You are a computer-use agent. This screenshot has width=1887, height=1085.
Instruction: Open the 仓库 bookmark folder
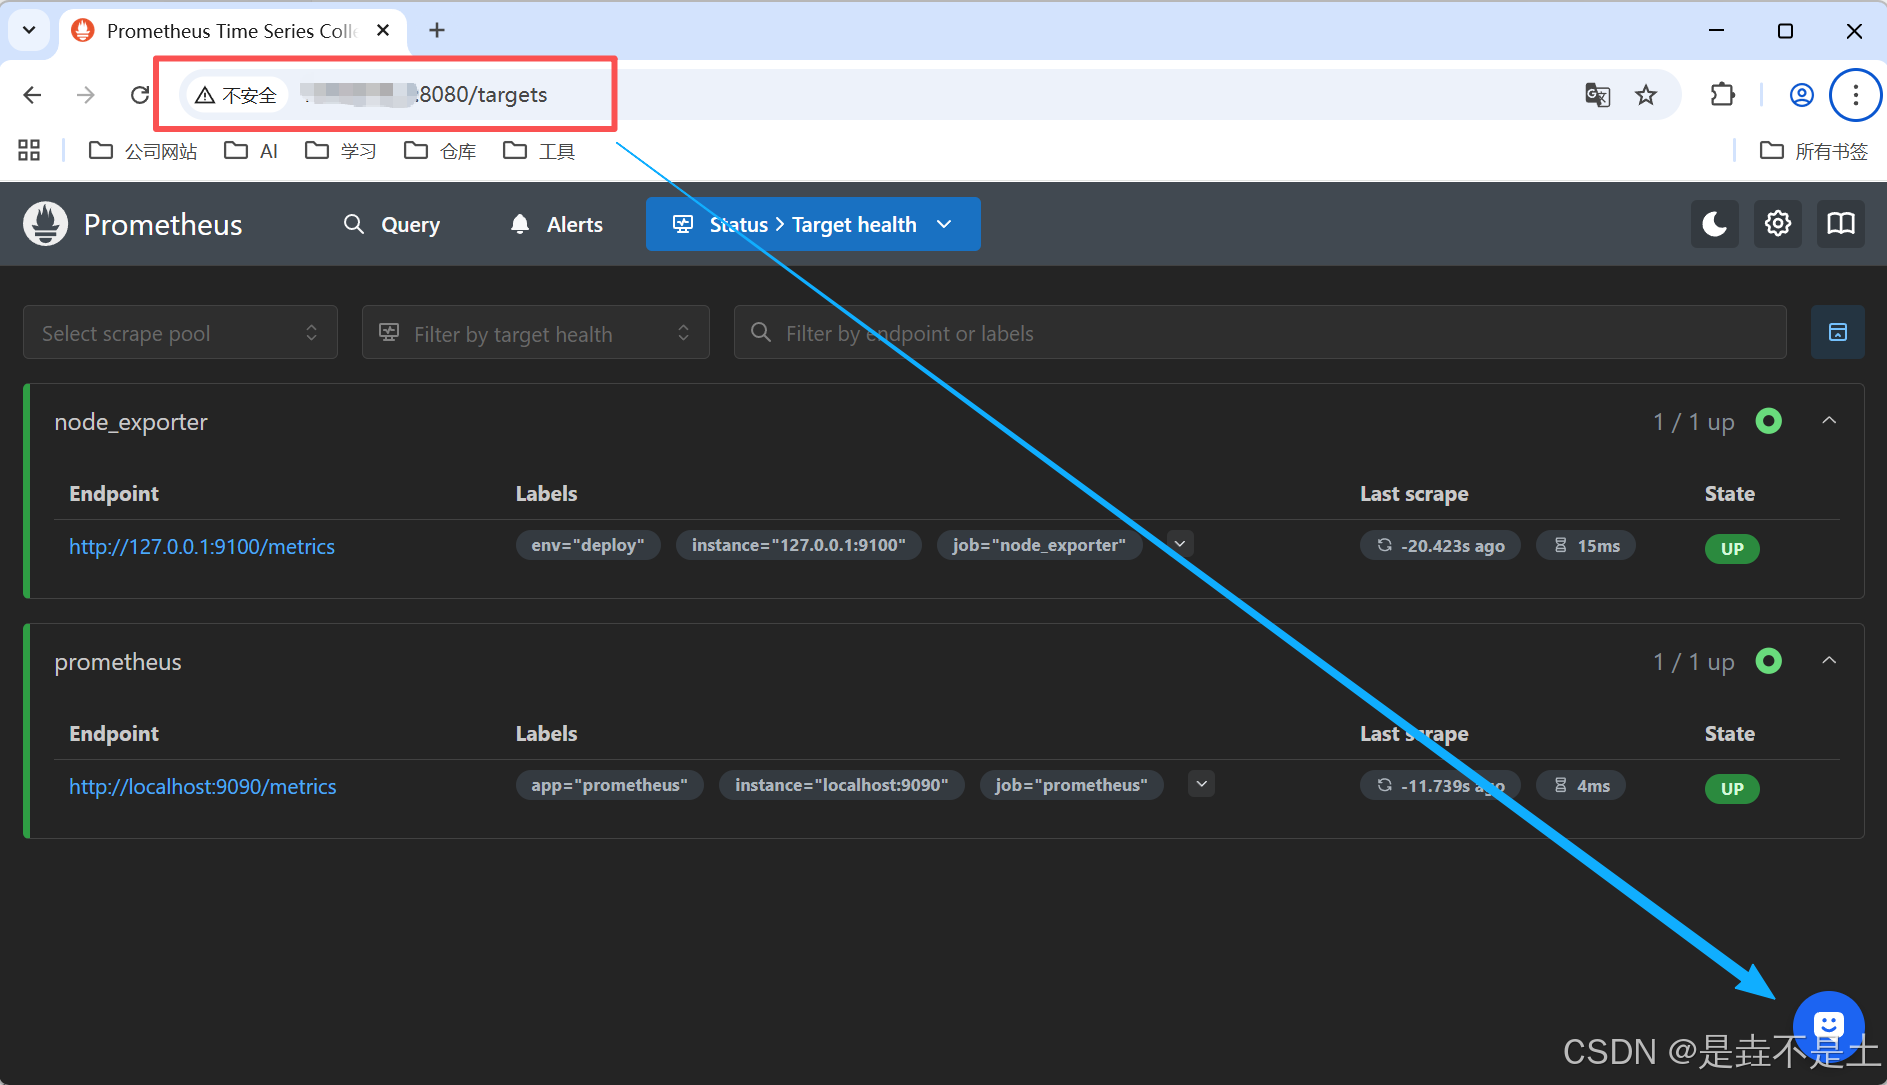(x=440, y=150)
